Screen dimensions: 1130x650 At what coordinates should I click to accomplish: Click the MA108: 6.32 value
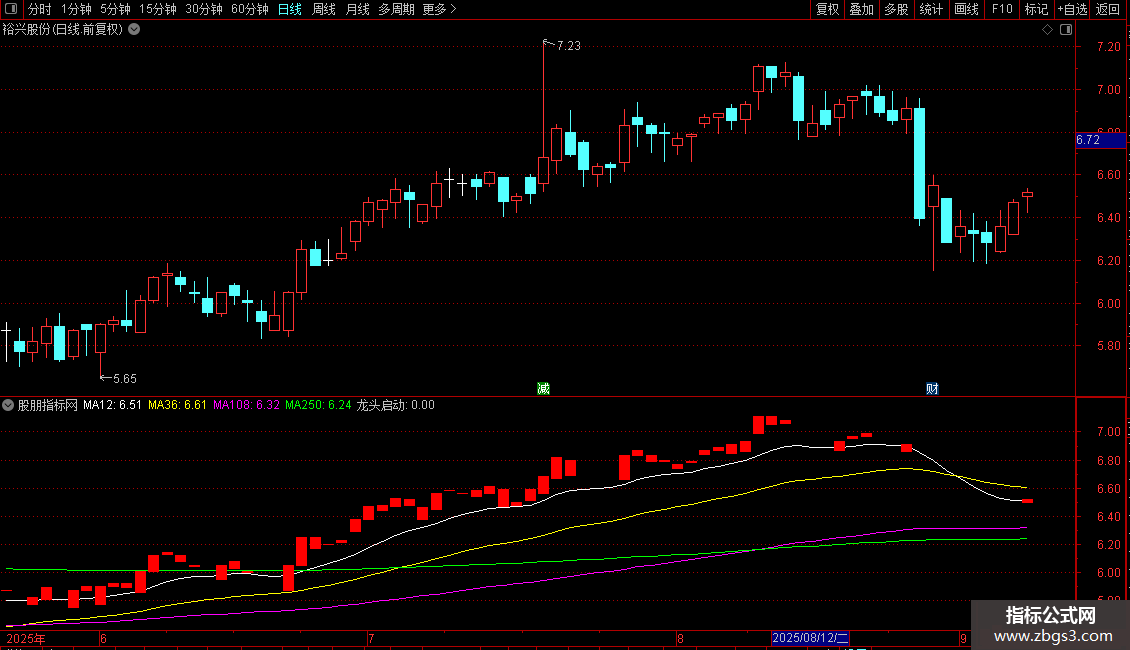click(246, 405)
